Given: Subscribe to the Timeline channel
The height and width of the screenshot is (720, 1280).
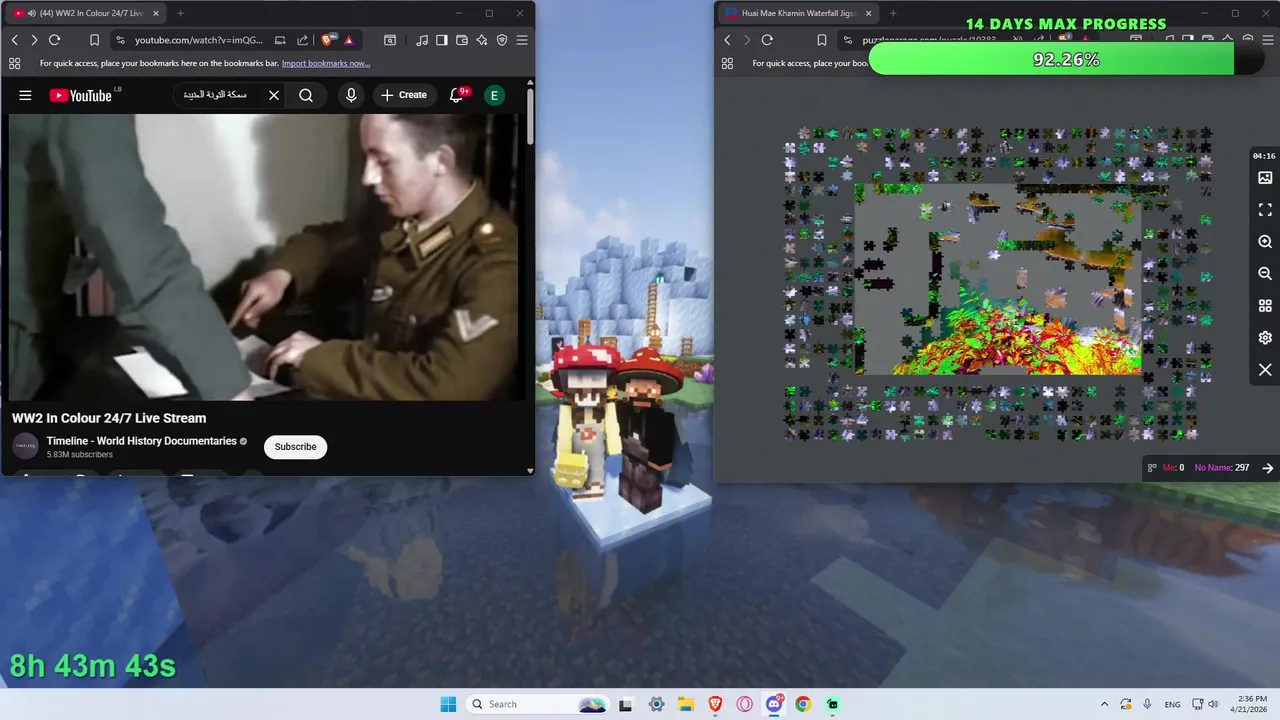Looking at the screenshot, I should 296,447.
